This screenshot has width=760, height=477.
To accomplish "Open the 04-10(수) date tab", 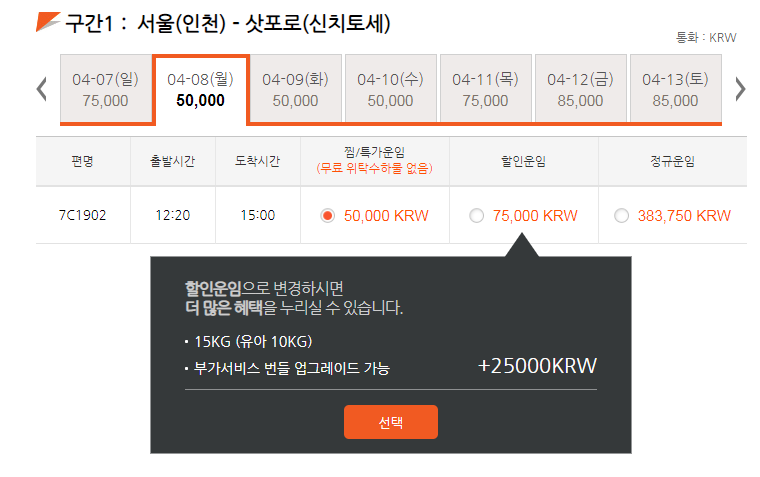I will tap(390, 89).
